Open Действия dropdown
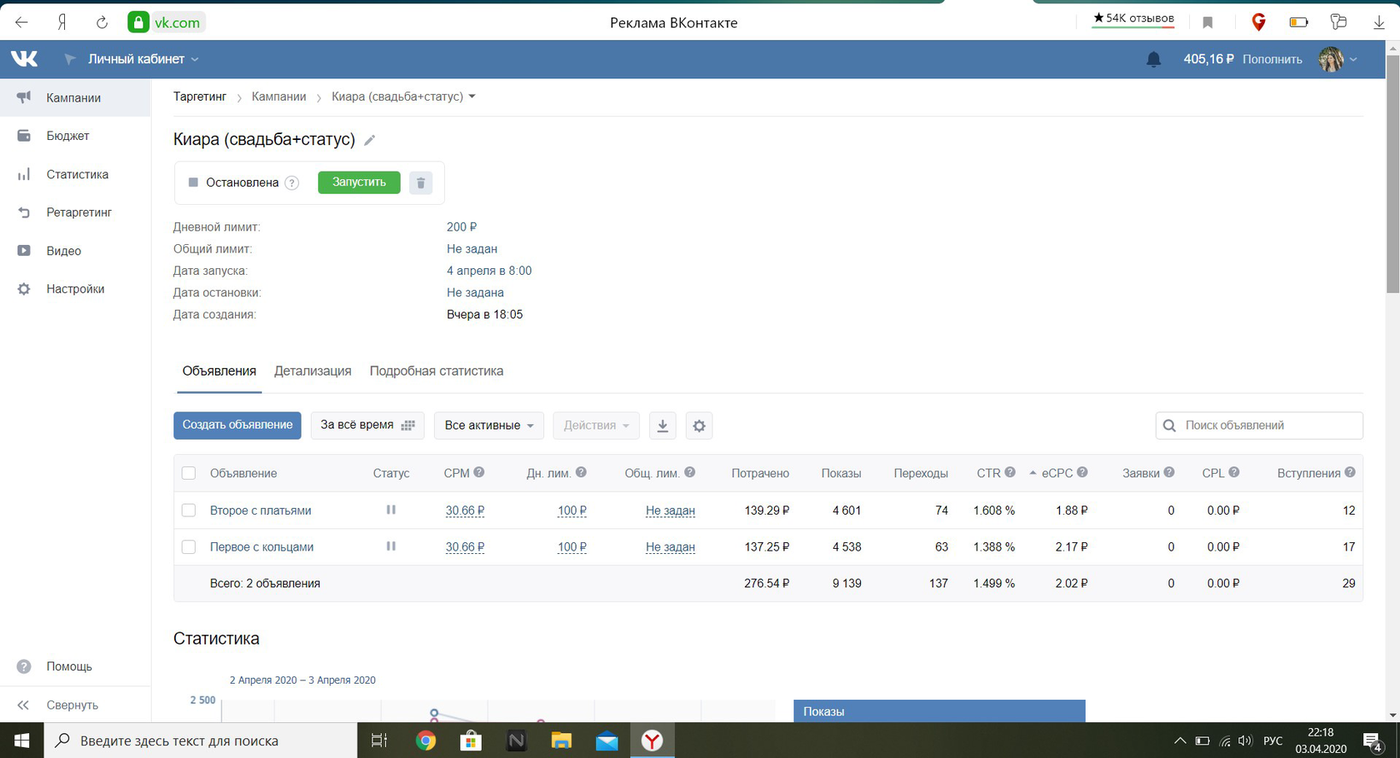1400x758 pixels. click(x=596, y=425)
